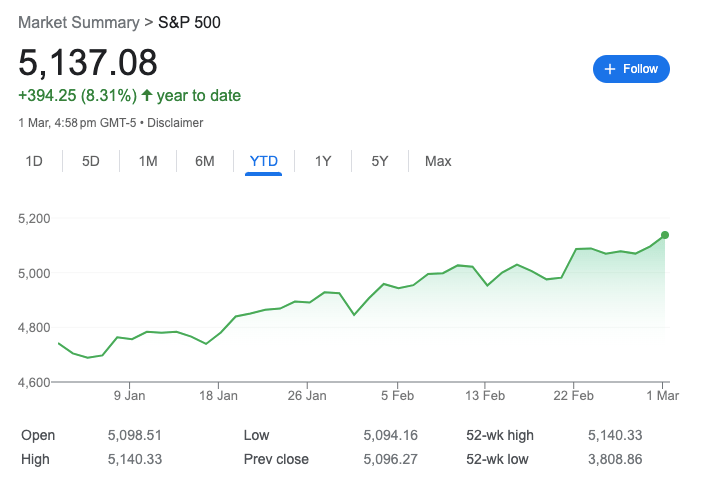Screen dimensions: 705x479
Task: Click the Follow button
Action: tap(631, 69)
